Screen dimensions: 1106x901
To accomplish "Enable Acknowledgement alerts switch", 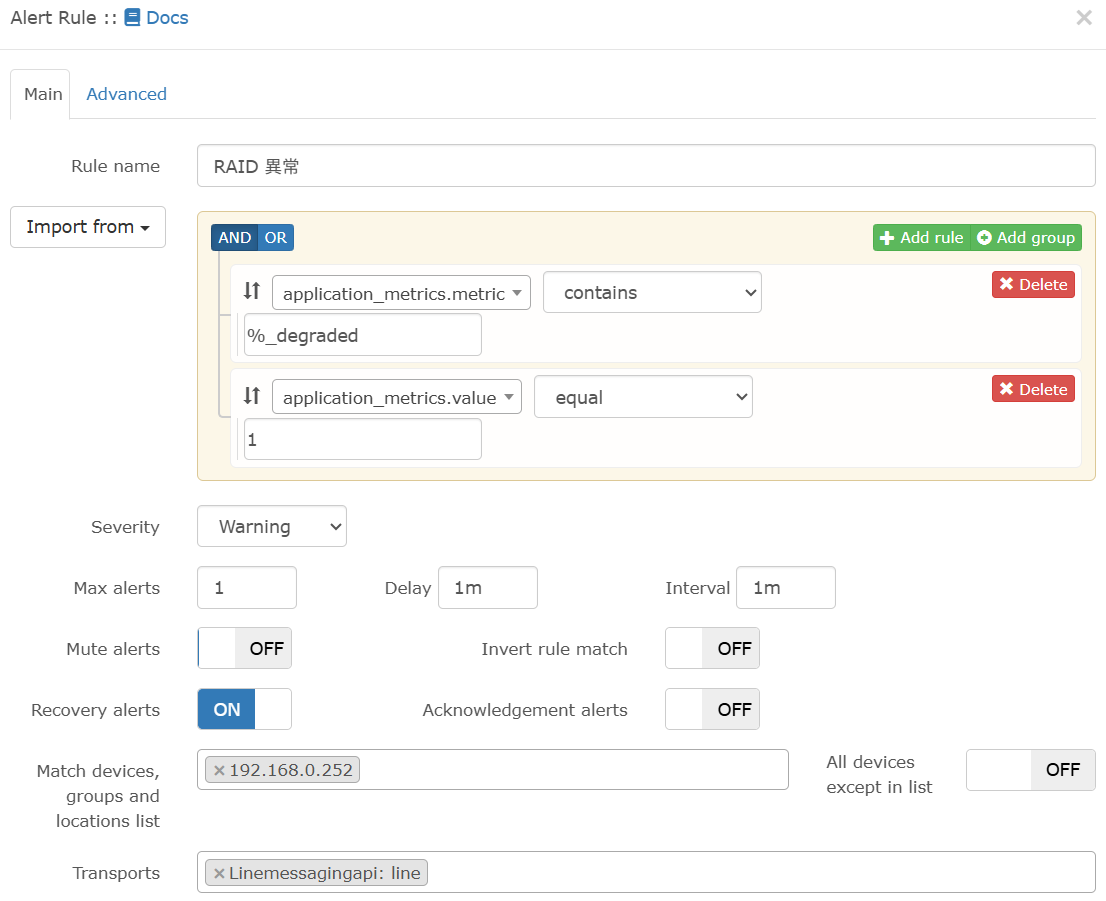I will tap(712, 710).
